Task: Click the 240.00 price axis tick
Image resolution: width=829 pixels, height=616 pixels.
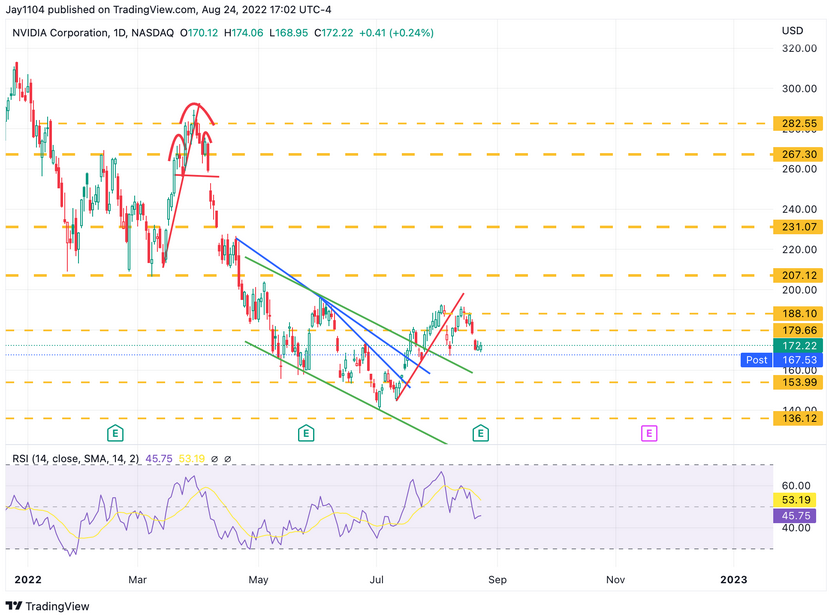Action: pyautogui.click(x=799, y=209)
